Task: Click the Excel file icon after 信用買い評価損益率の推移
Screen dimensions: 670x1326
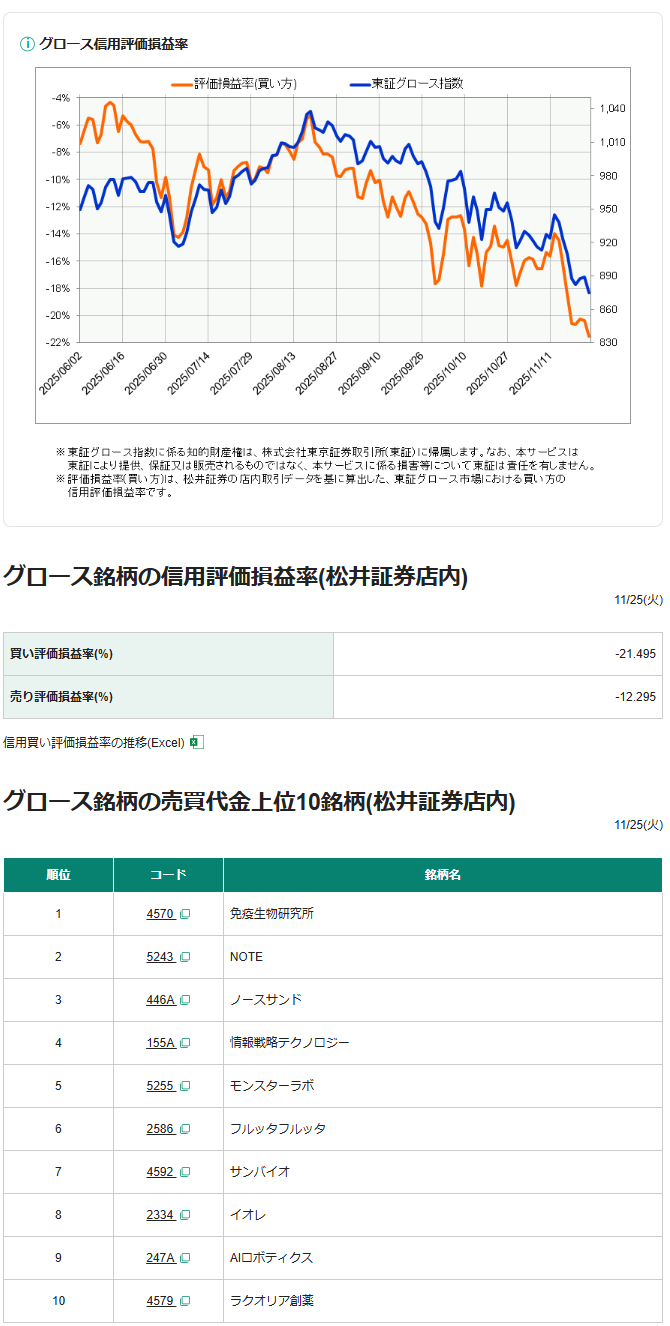Action: pos(197,742)
